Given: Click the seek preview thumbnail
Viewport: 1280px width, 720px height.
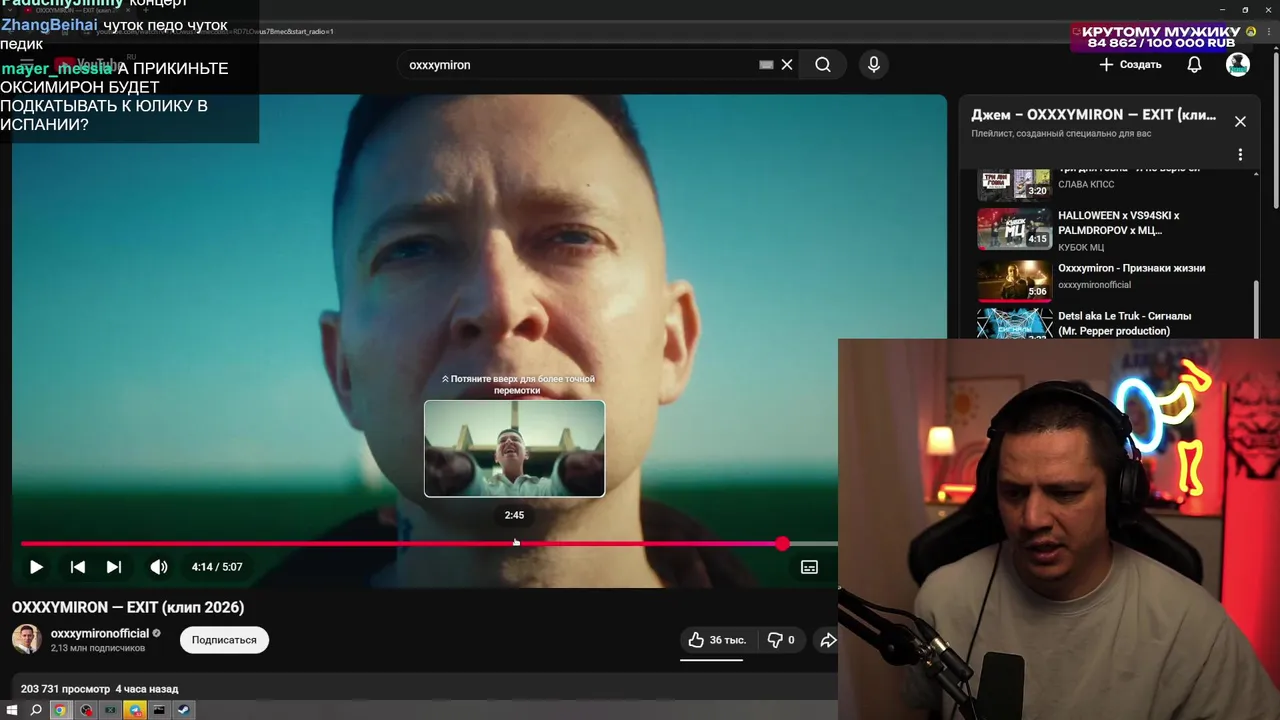Looking at the screenshot, I should 514,448.
